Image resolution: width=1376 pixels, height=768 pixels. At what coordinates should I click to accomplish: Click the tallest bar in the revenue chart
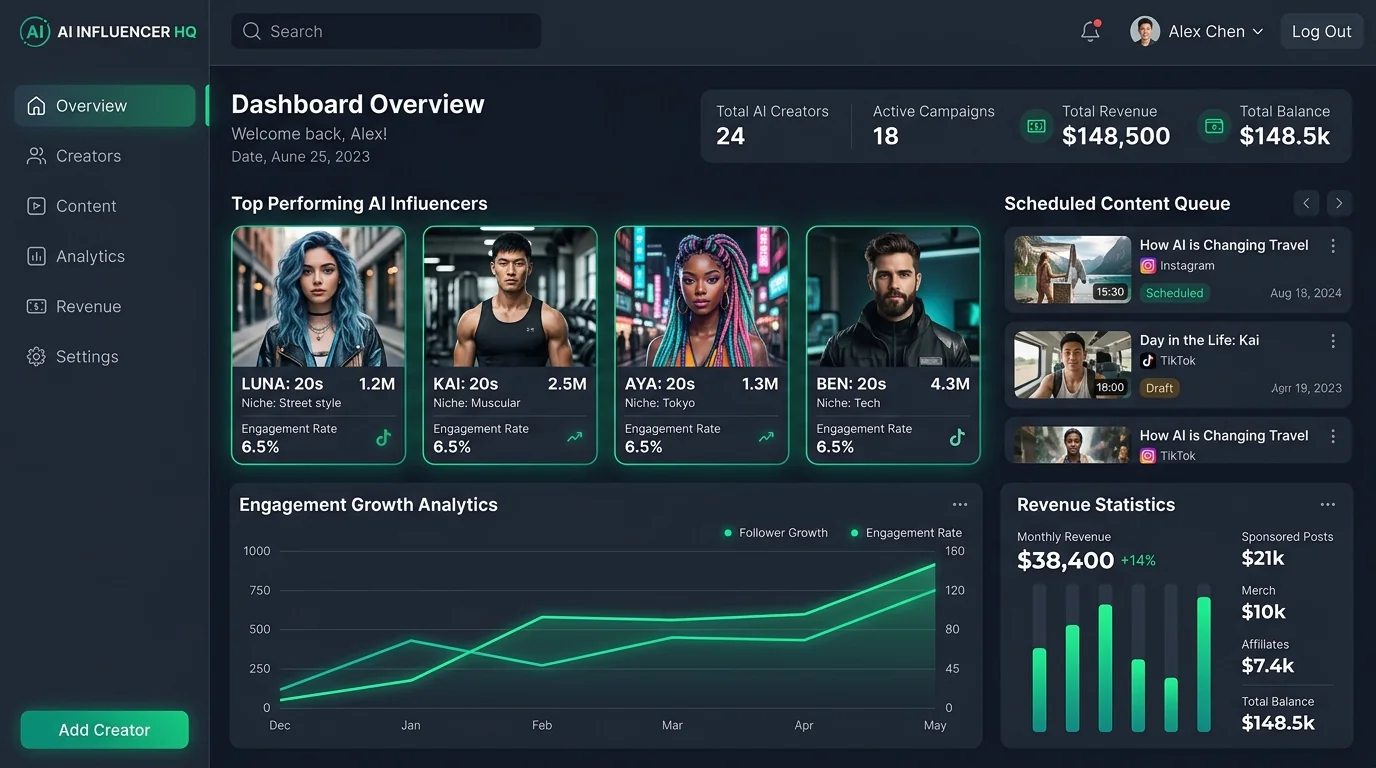[x=1204, y=665]
